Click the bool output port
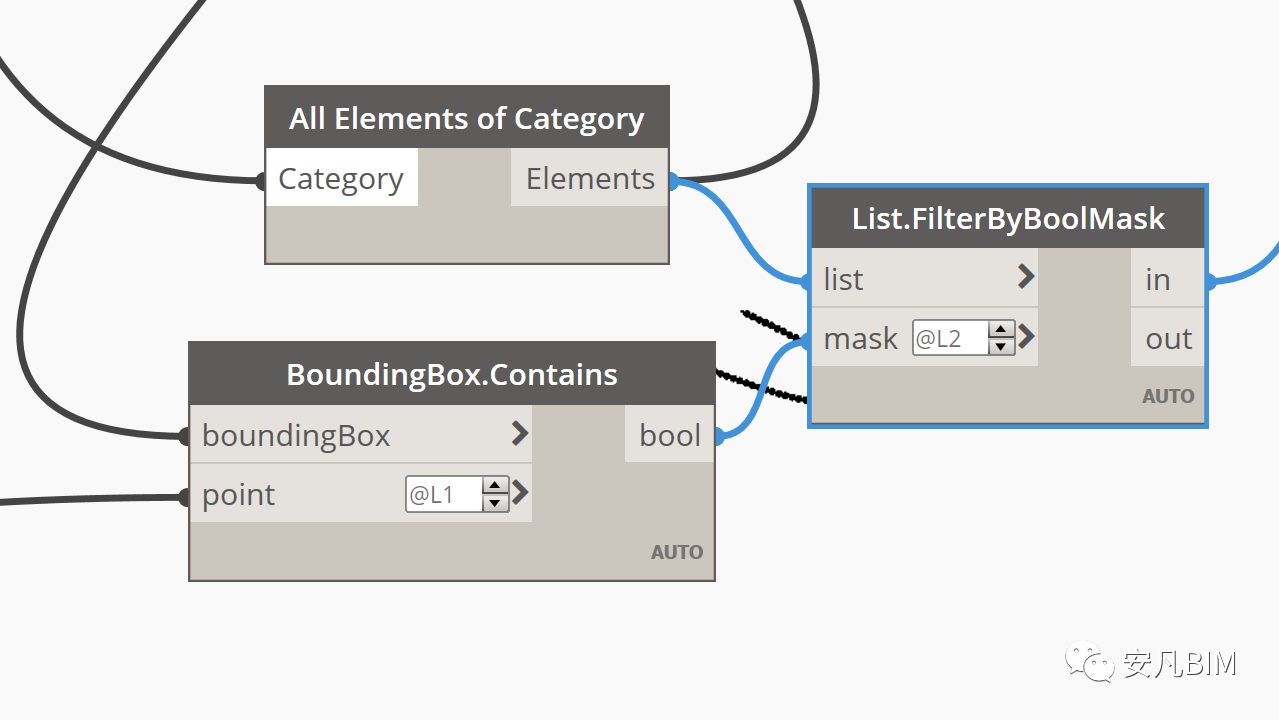The width and height of the screenshot is (1279, 720). [x=670, y=435]
